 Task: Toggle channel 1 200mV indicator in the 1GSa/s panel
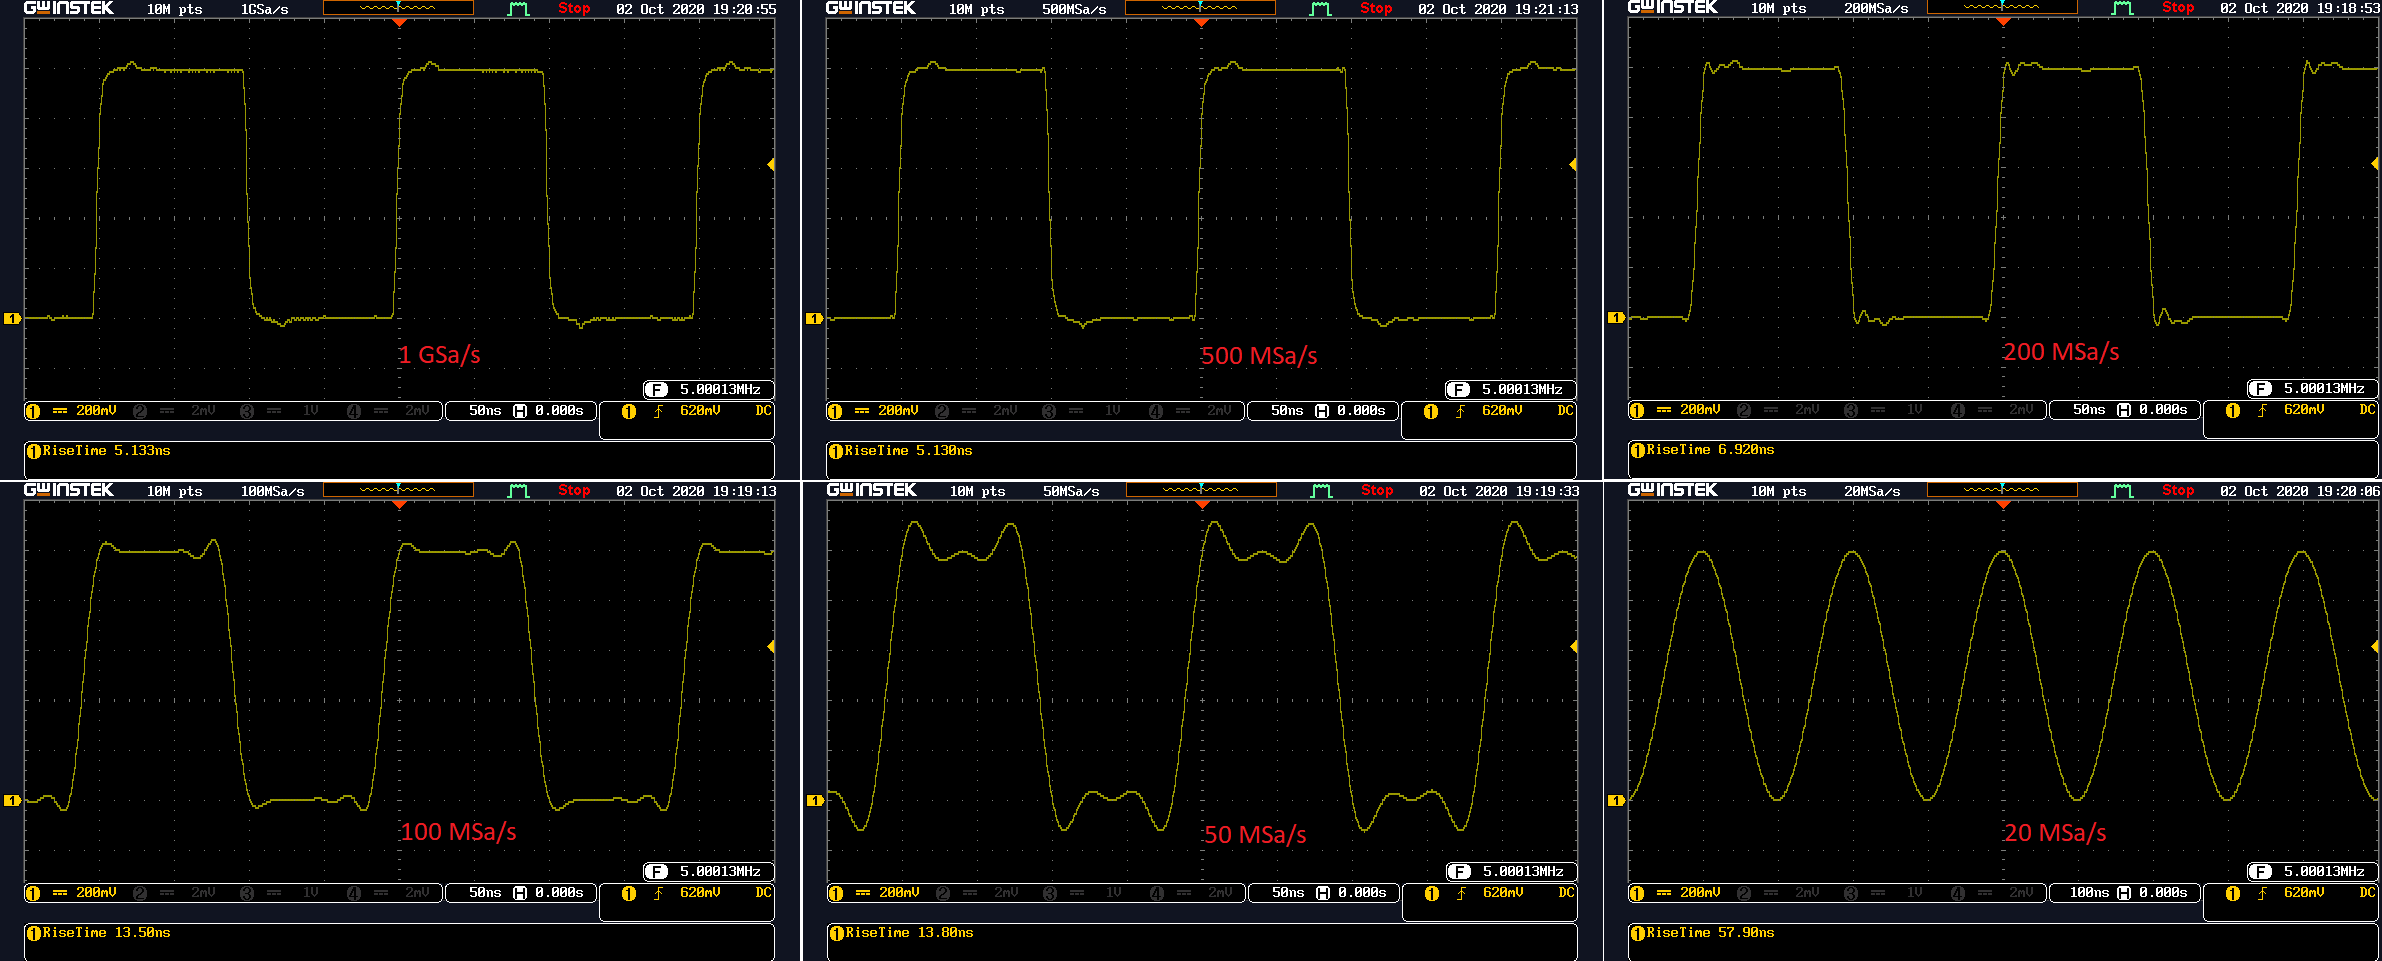point(72,411)
